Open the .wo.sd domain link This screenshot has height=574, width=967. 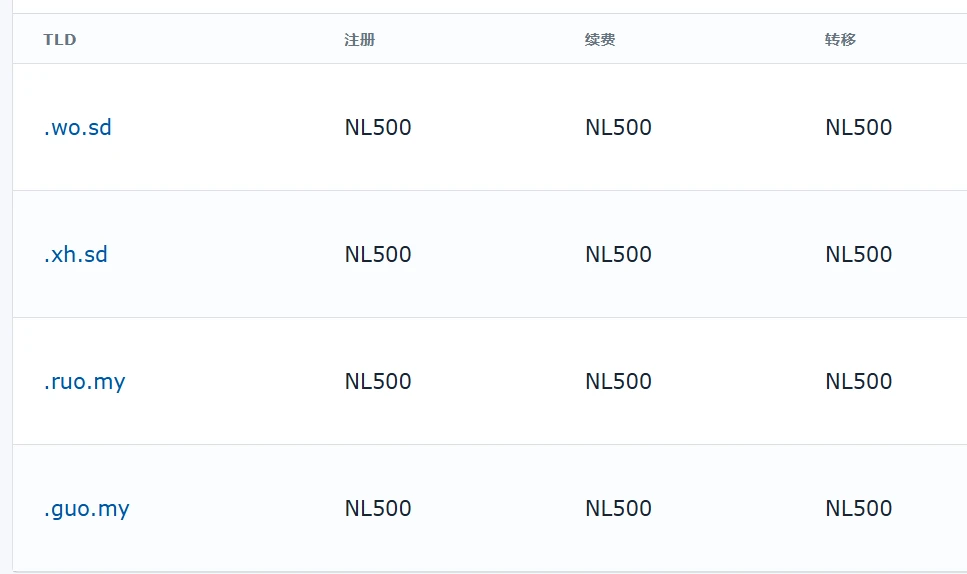click(x=78, y=128)
